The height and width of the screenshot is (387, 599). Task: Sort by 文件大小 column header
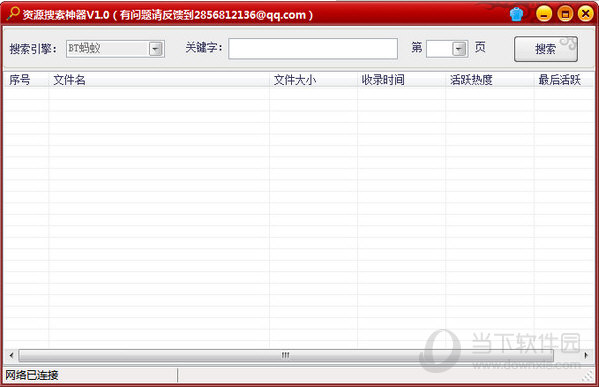pyautogui.click(x=313, y=80)
